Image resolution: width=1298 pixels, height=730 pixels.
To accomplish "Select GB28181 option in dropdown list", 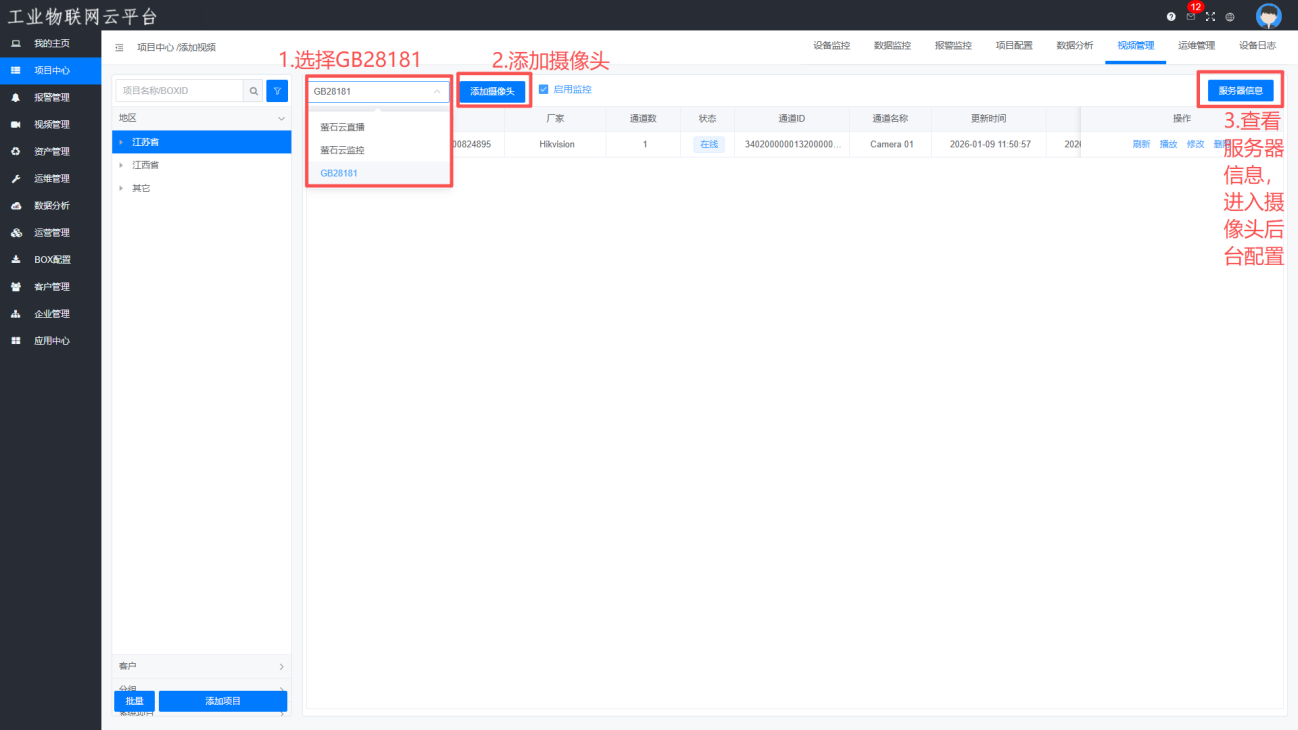I will 339,173.
